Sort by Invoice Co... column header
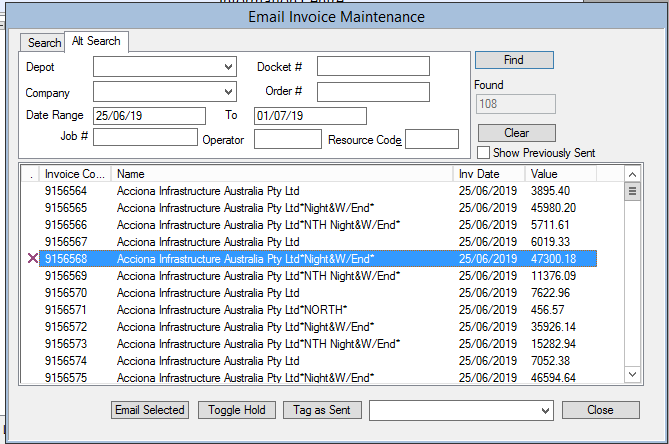 click(75, 174)
